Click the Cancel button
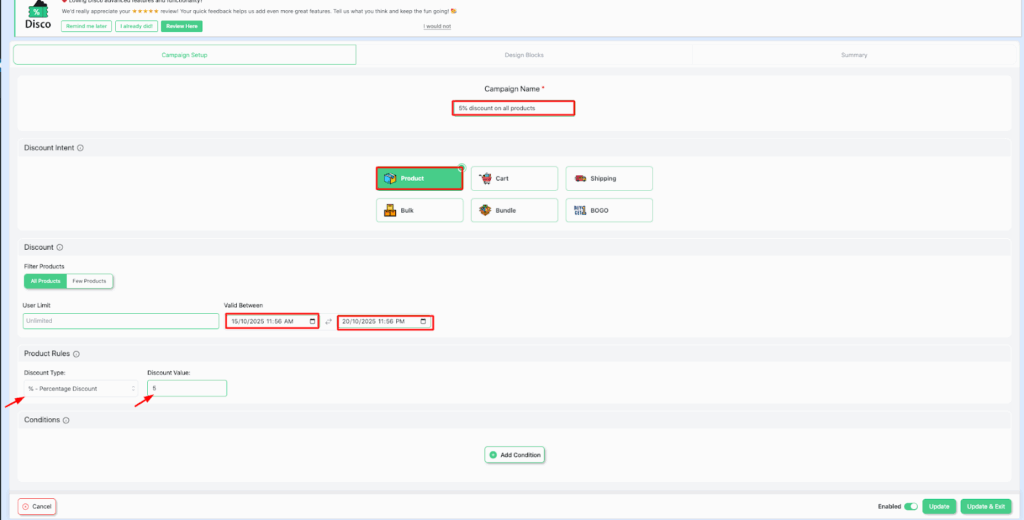Screen dimensions: 1024x520 pyautogui.click(x=37, y=506)
